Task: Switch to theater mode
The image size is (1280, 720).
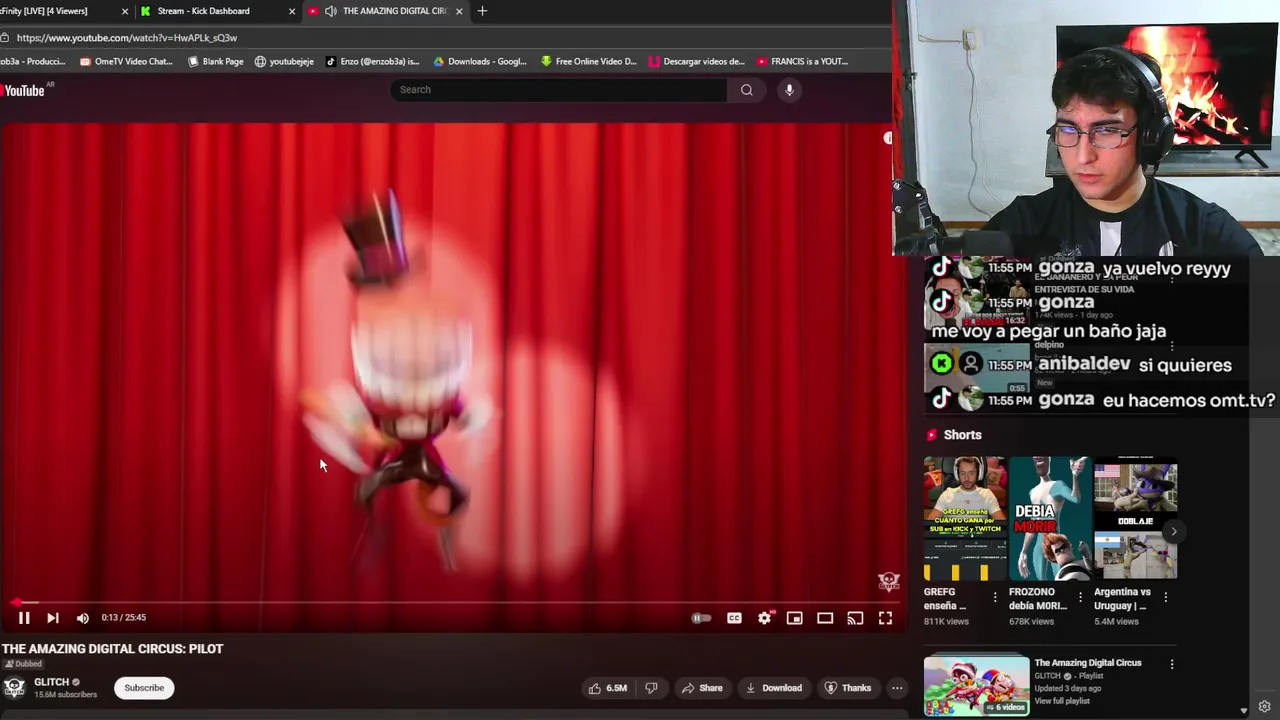Action: (x=825, y=618)
